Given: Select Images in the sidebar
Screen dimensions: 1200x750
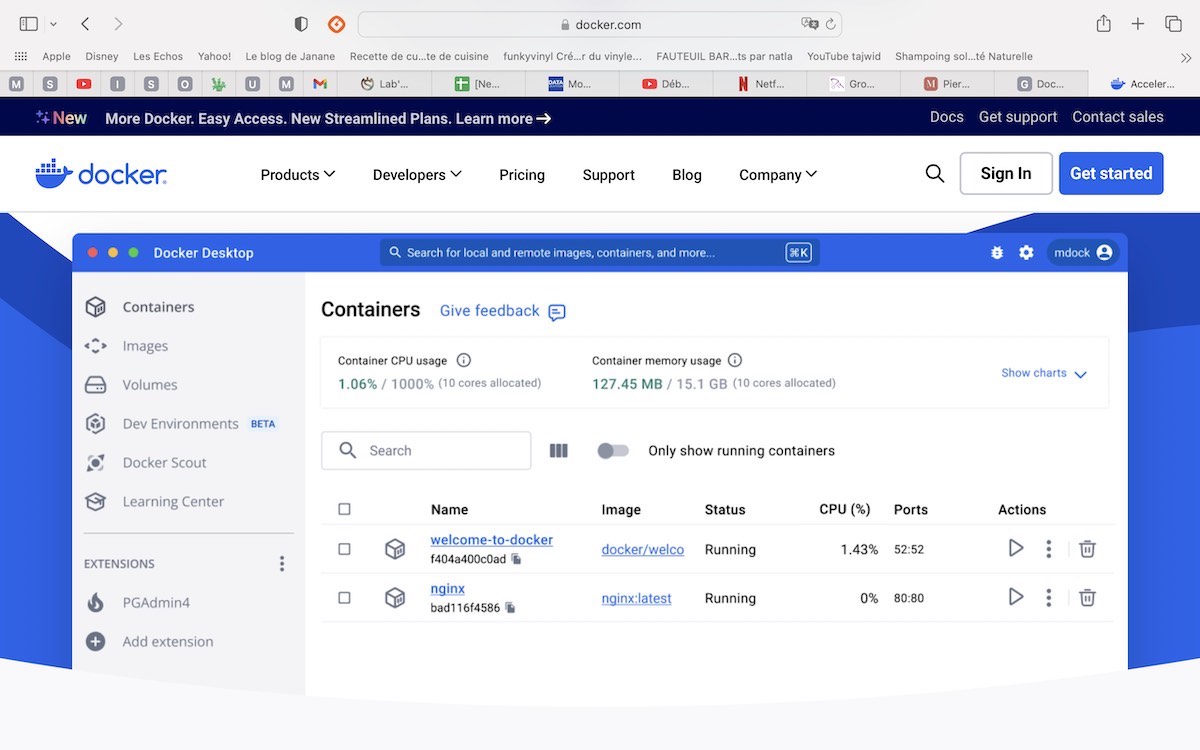Looking at the screenshot, I should (x=145, y=346).
